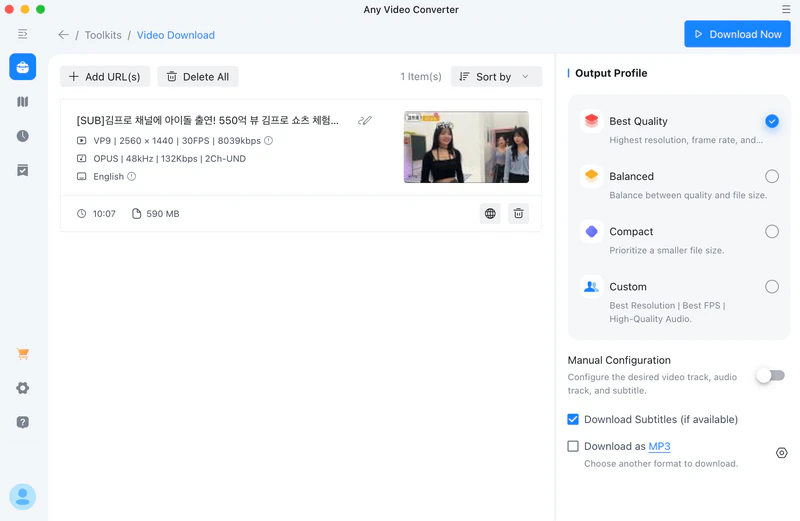Click the edit link icon beside title
The height and width of the screenshot is (521, 800).
click(365, 121)
